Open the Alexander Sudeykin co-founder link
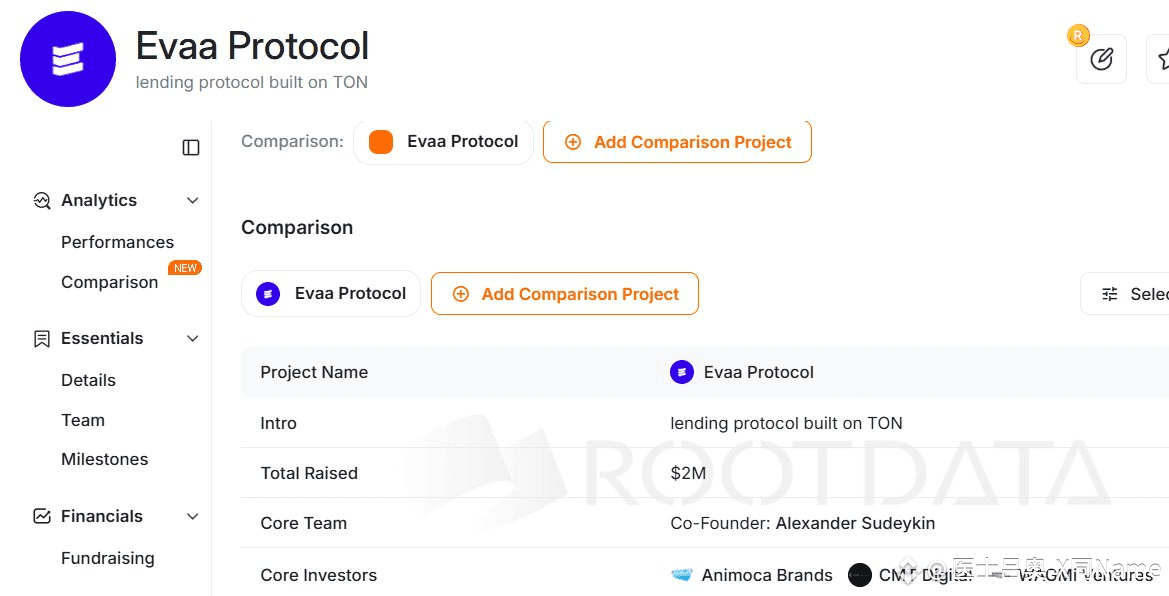Screen dimensions: 1169x596 click(855, 523)
